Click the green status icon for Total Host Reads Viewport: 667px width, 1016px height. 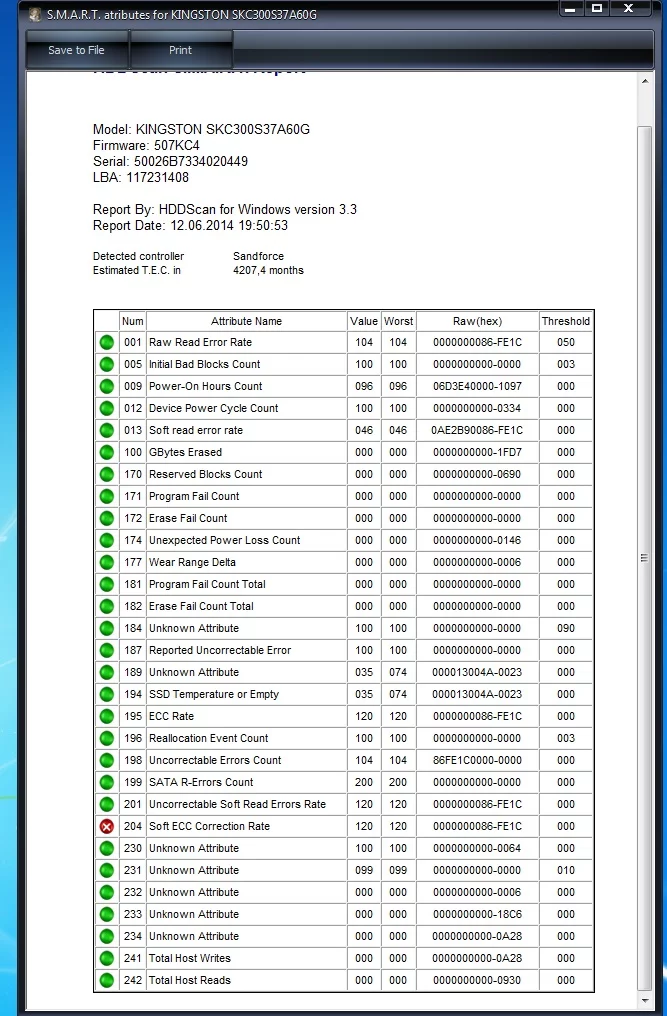[107, 980]
